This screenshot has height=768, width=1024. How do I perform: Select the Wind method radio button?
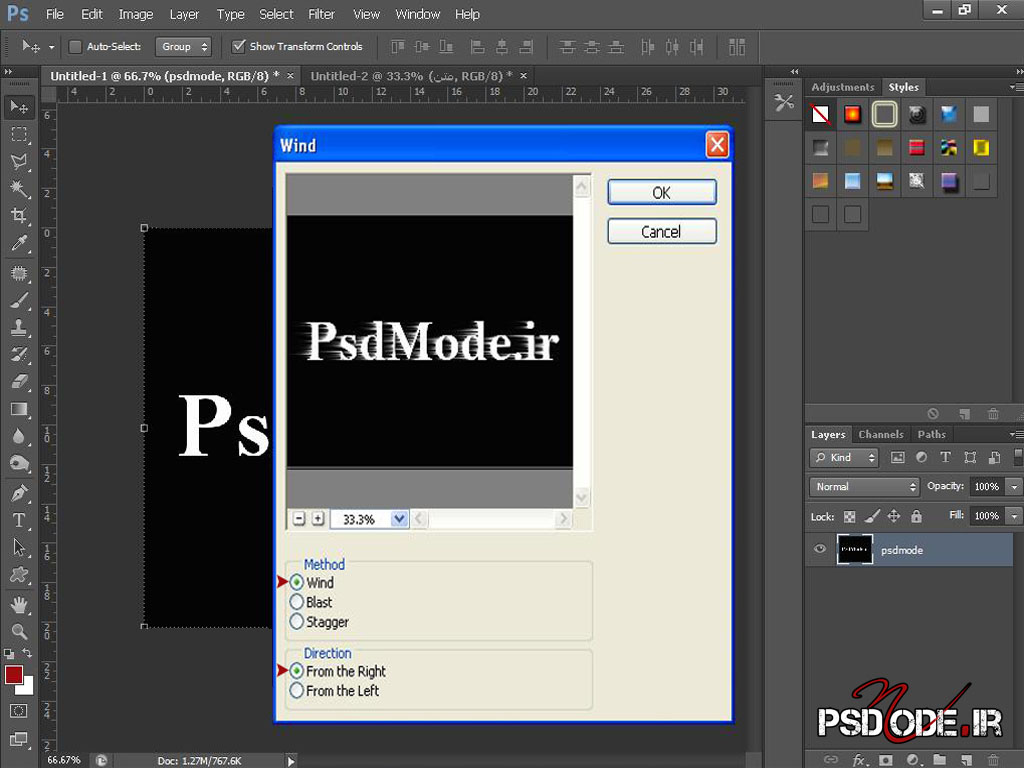click(x=296, y=582)
